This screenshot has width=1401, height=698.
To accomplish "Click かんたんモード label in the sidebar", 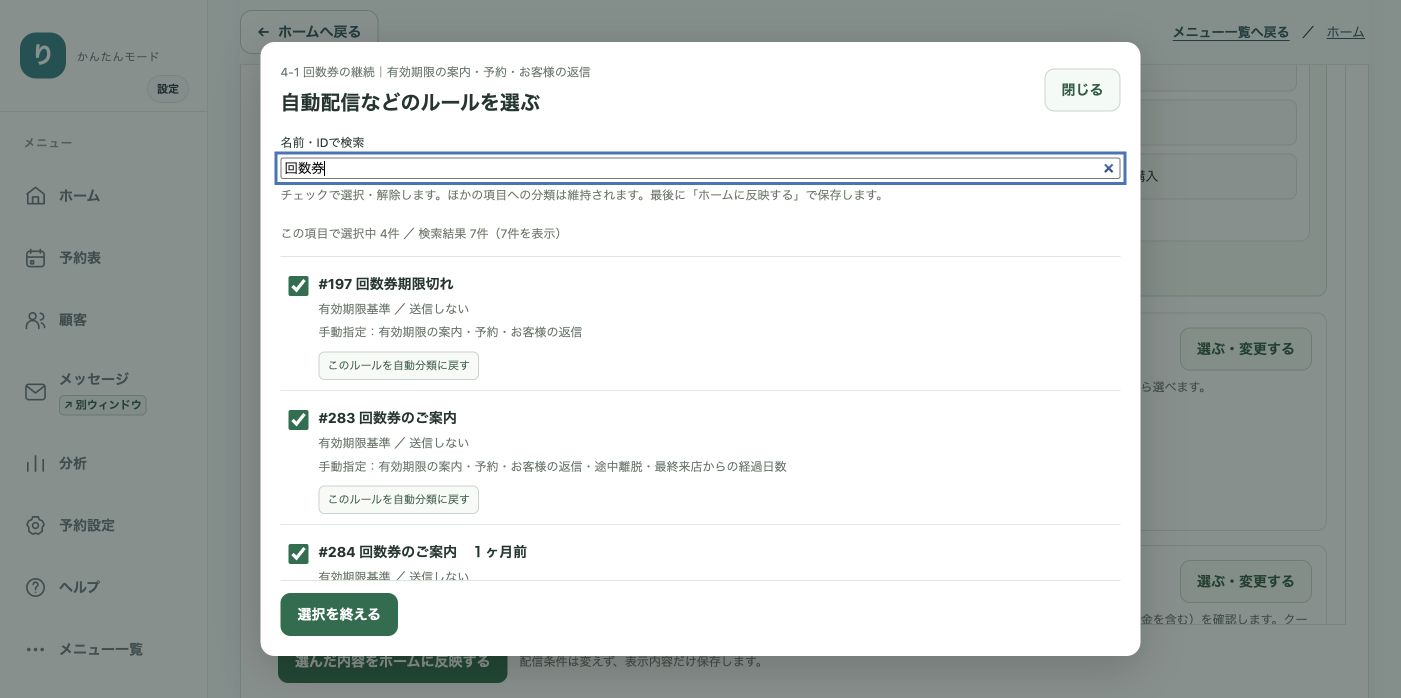I will pyautogui.click(x=118, y=57).
